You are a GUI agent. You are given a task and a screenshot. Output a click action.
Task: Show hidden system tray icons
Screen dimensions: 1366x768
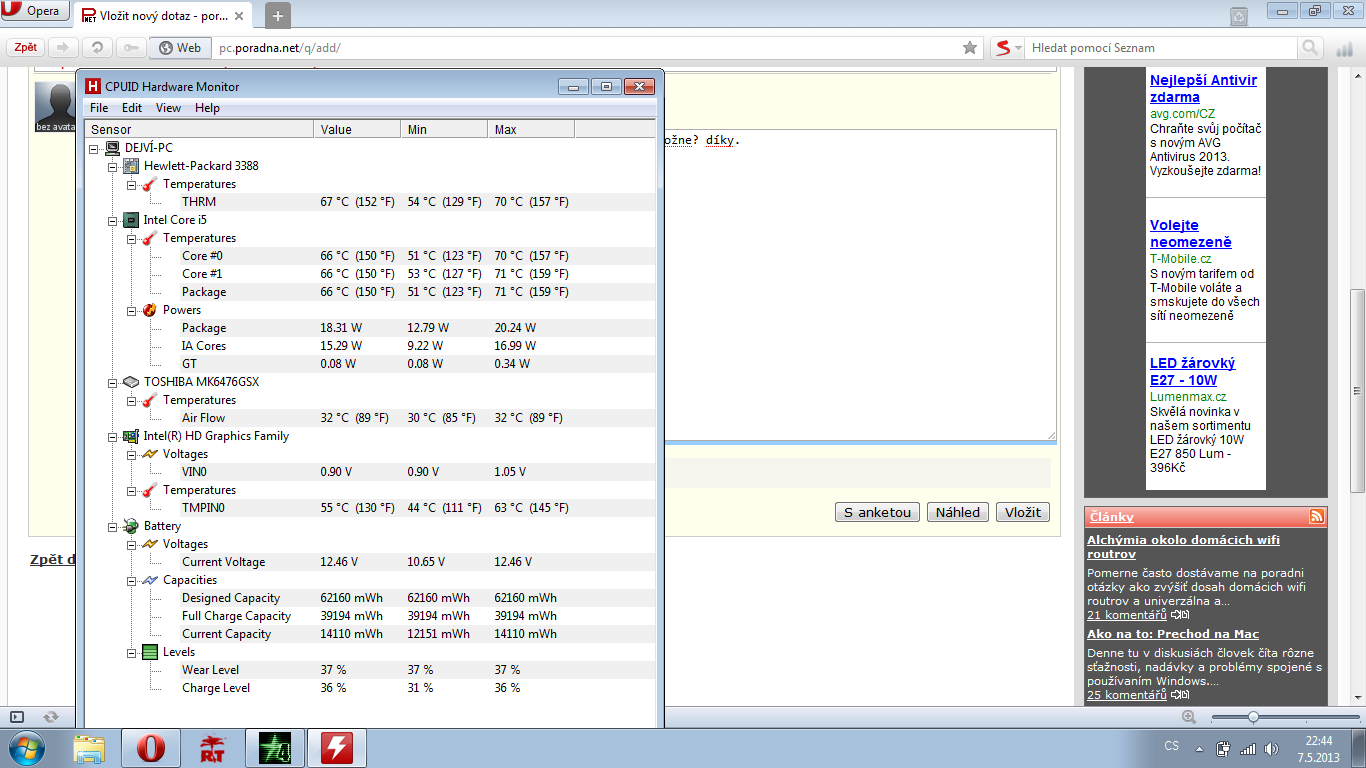coord(1200,748)
